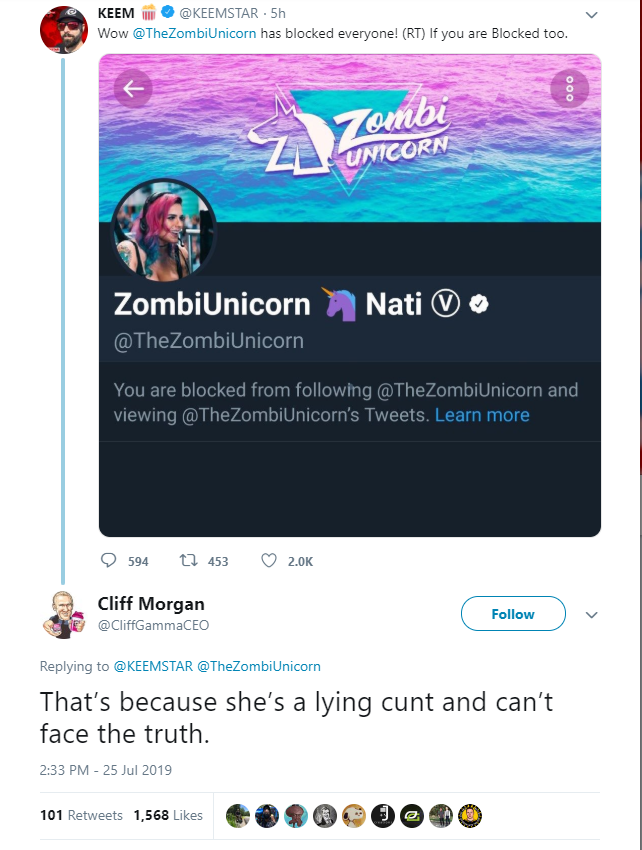
Task: Open the 2:33 PM - 25 Jul 2019 timestamp
Action: coord(106,770)
